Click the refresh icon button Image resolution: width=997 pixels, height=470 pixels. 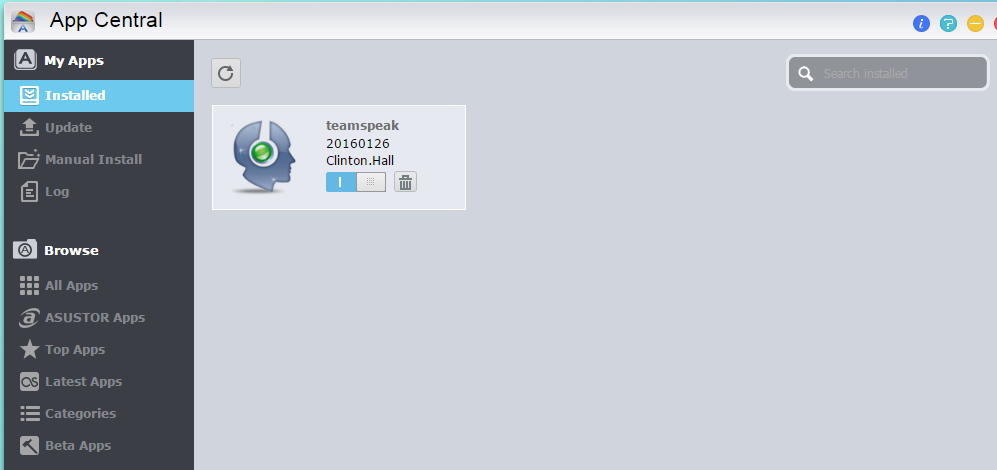[226, 73]
